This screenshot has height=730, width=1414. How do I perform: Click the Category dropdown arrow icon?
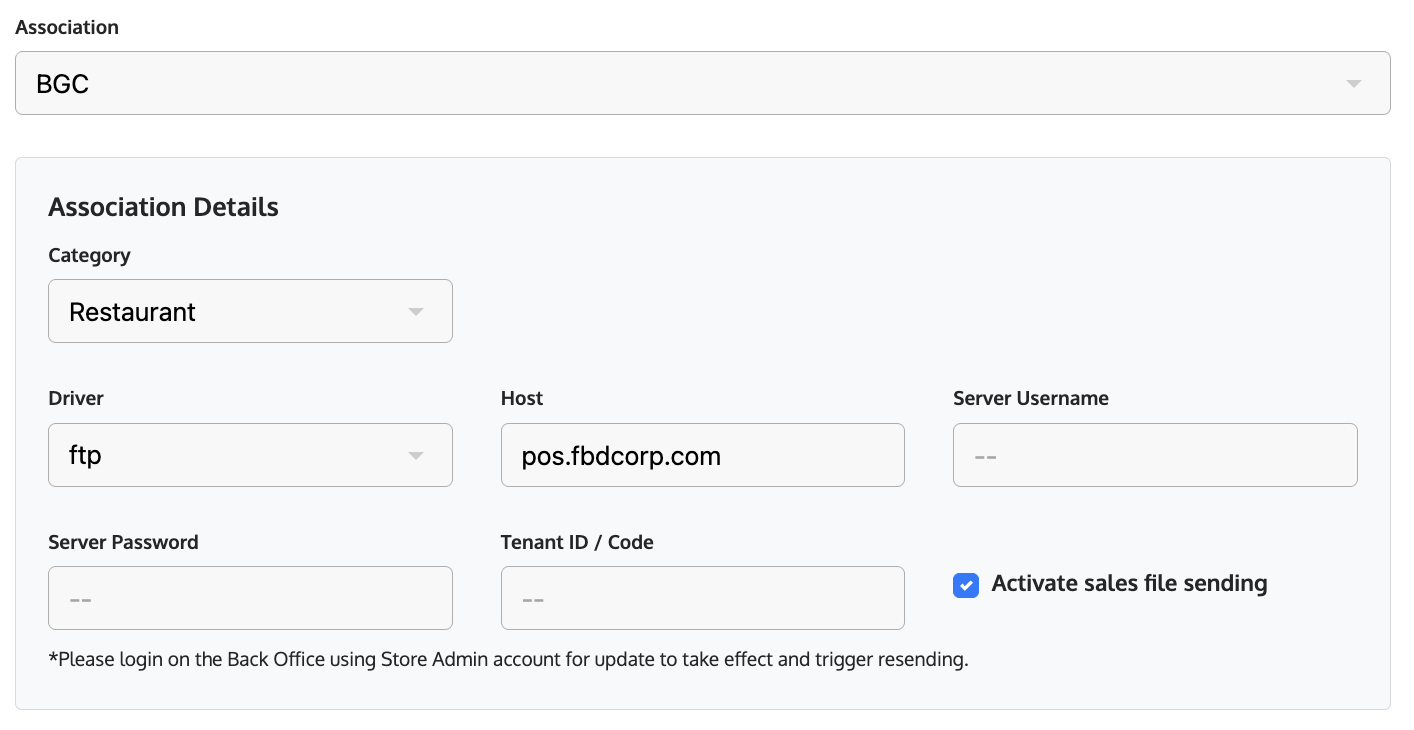click(416, 312)
